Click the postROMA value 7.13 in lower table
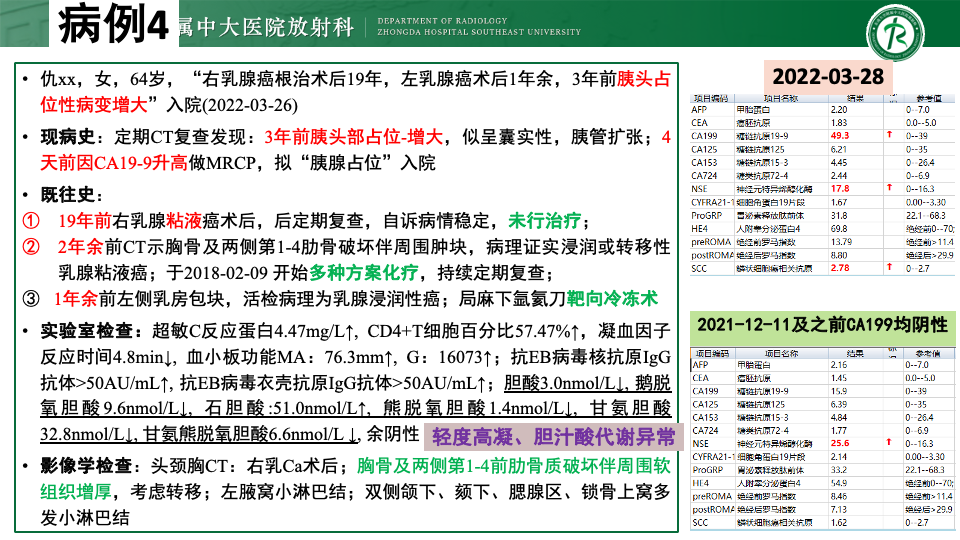This screenshot has height=540, width=960. pyautogui.click(x=839, y=509)
